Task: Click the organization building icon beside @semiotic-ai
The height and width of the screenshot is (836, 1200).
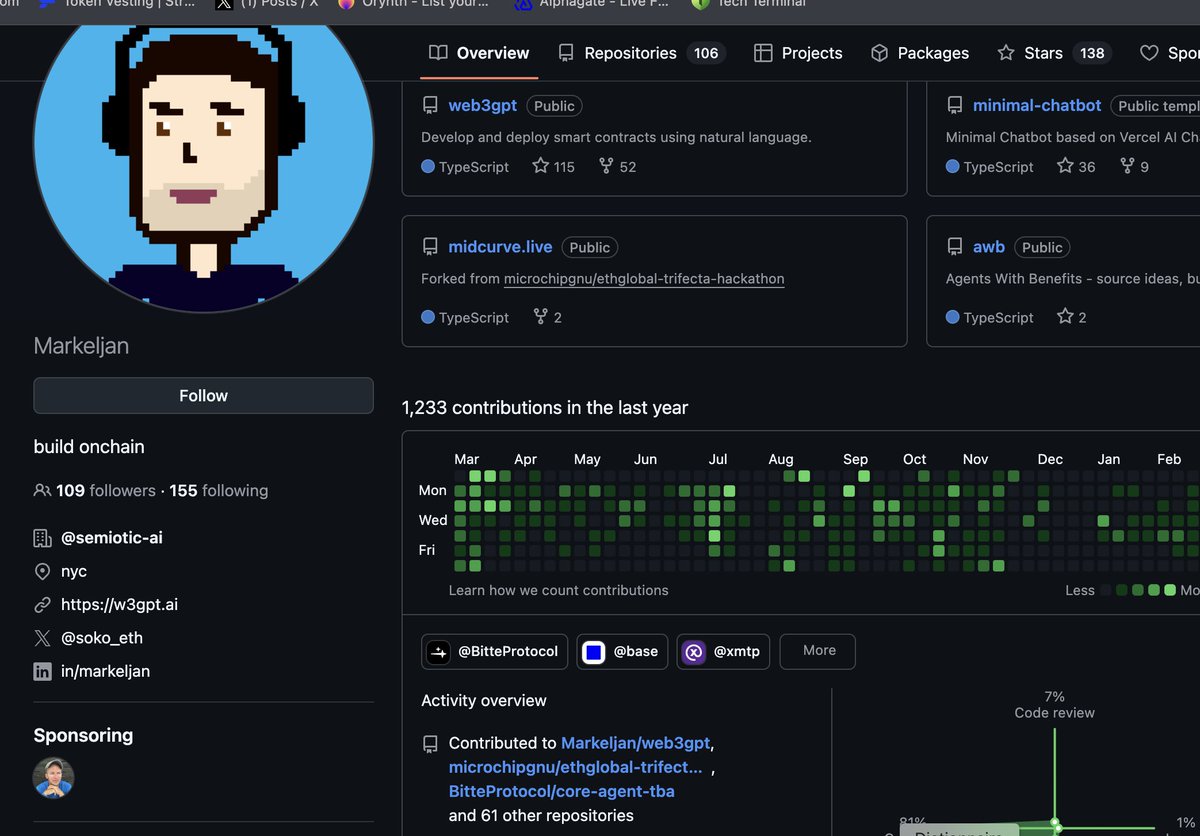Action: (42, 538)
